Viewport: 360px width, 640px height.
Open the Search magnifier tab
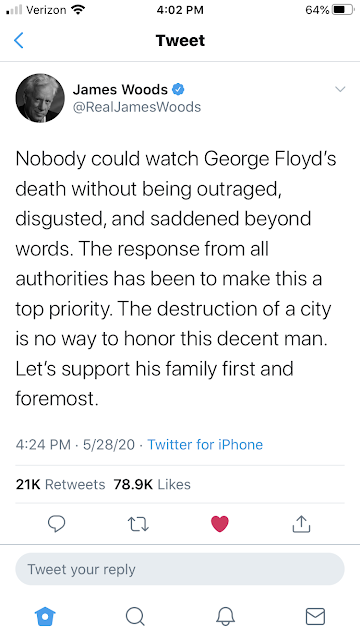[x=135, y=616]
